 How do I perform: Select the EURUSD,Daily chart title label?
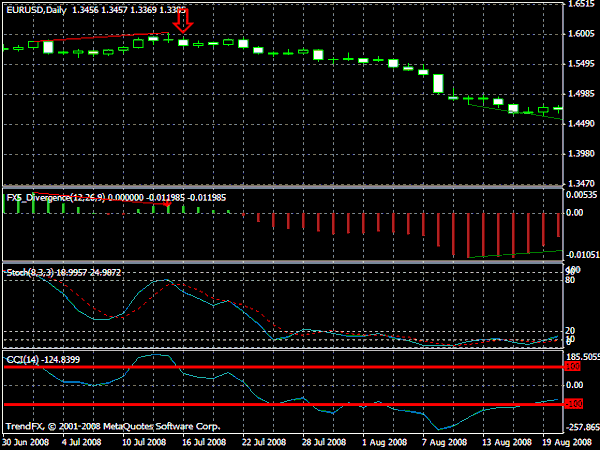pyautogui.click(x=36, y=10)
